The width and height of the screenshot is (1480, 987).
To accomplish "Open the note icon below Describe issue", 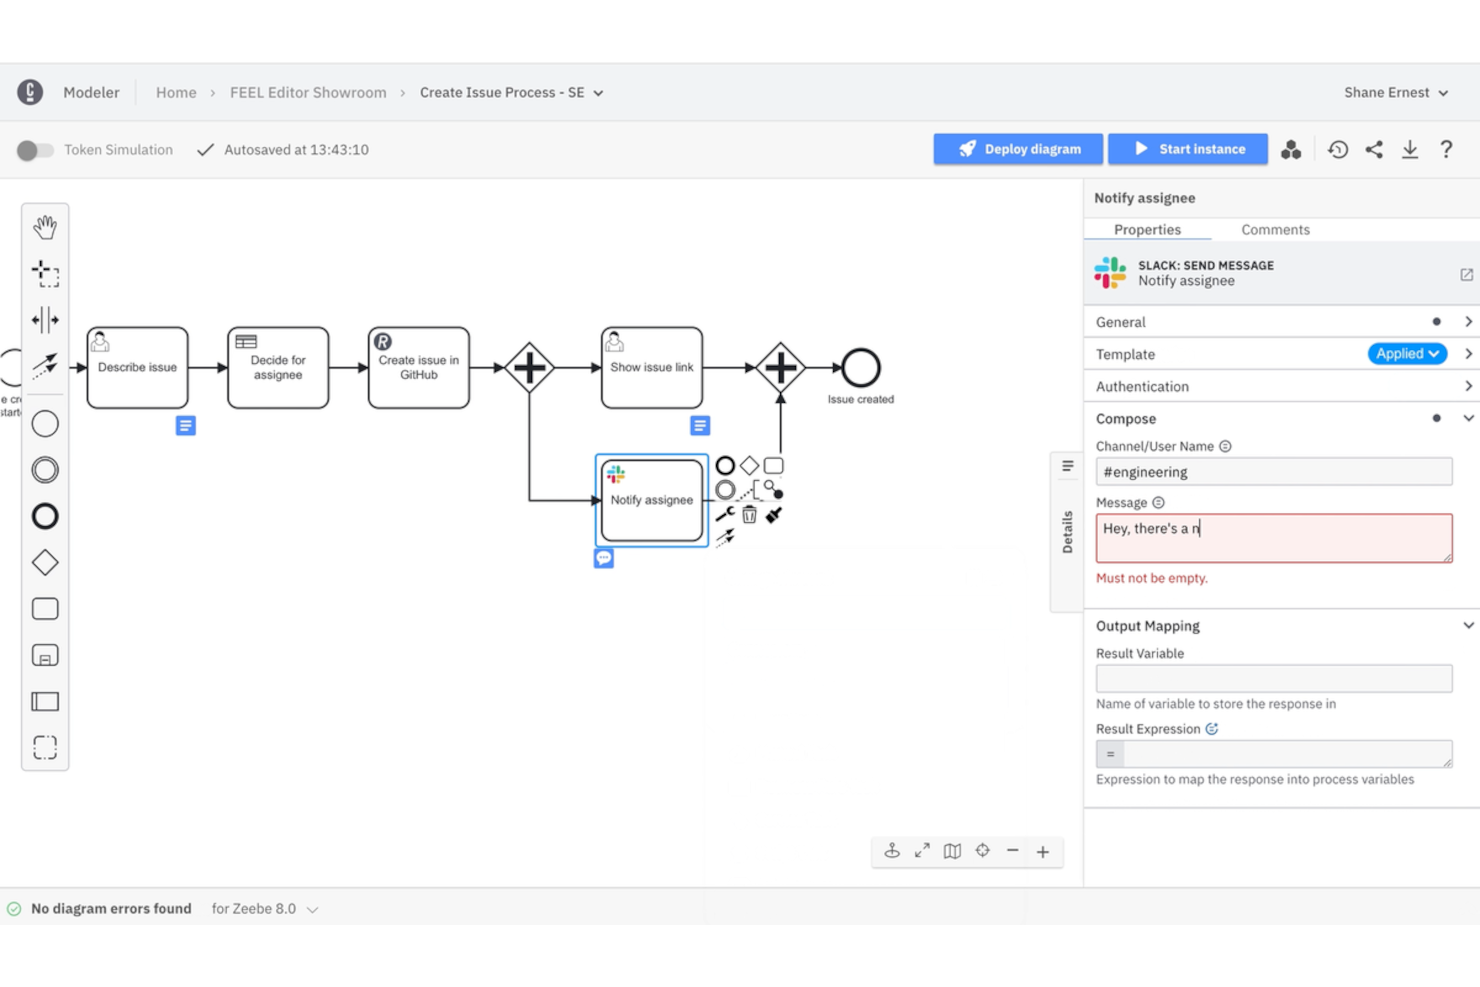I will pos(185,426).
